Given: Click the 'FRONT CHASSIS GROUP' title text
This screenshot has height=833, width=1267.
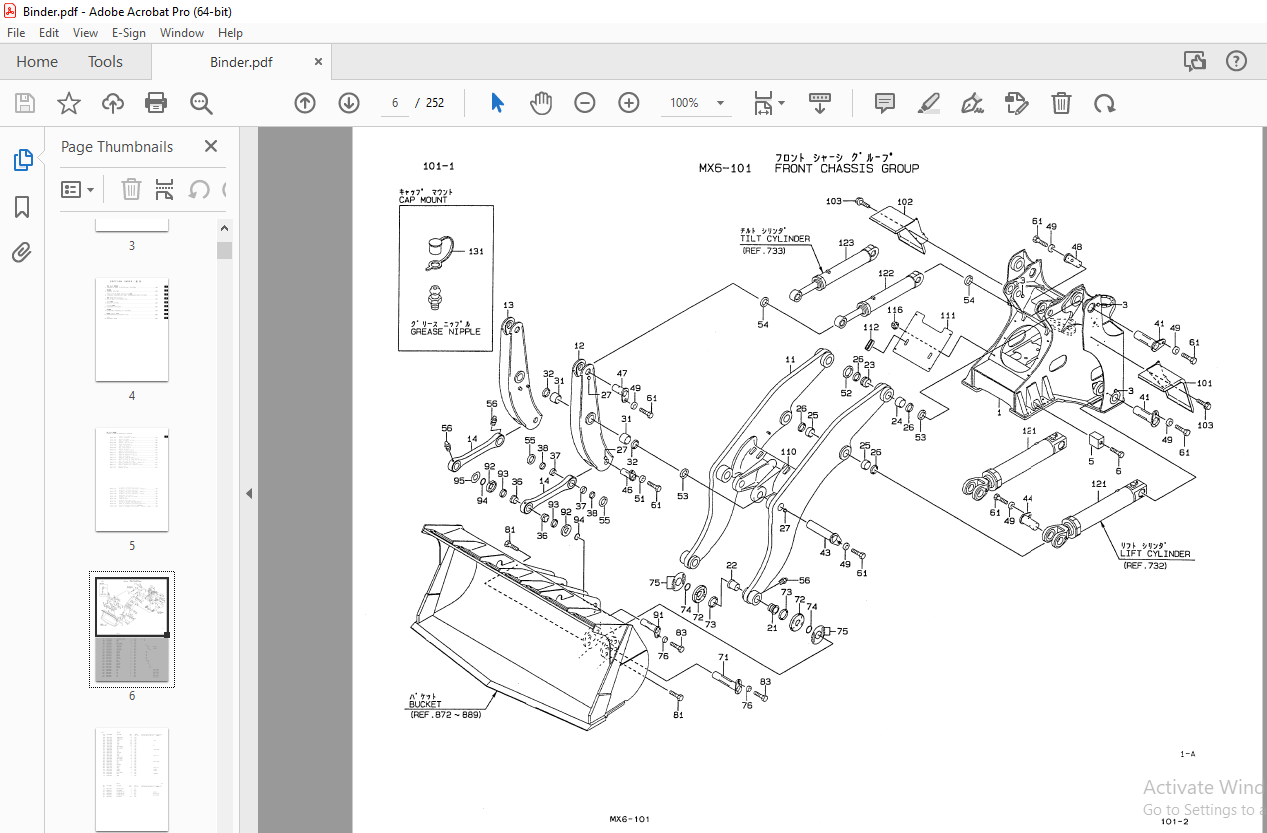Looking at the screenshot, I should [x=846, y=168].
